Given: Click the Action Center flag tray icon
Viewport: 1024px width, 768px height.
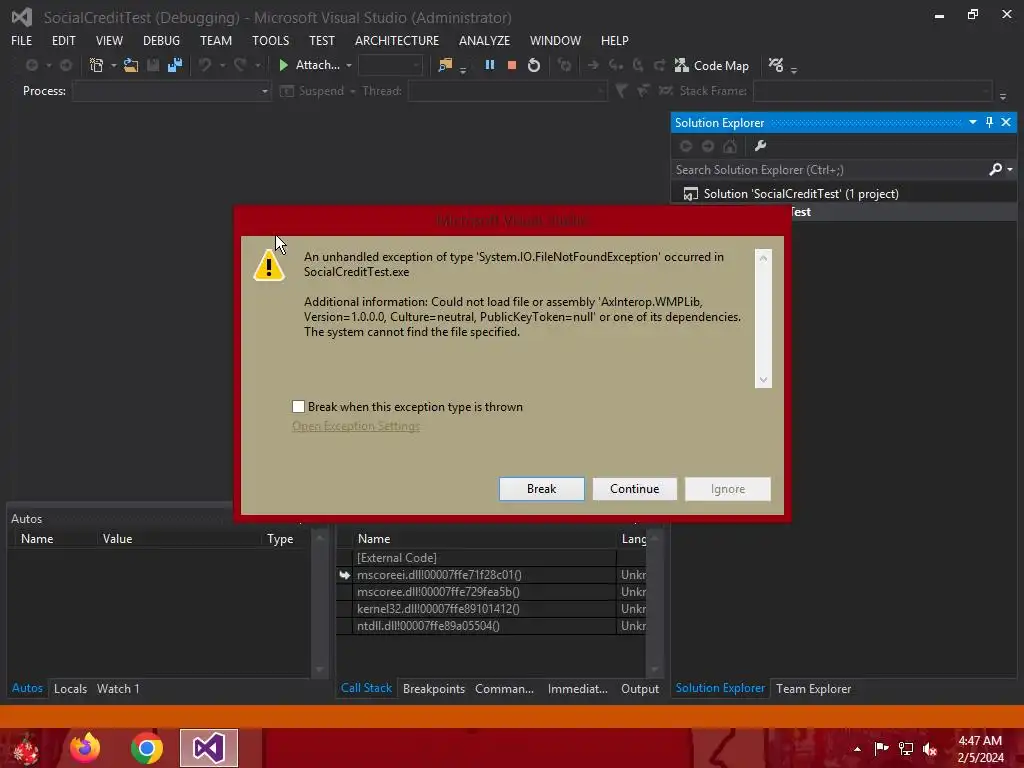Looking at the screenshot, I should (x=882, y=749).
